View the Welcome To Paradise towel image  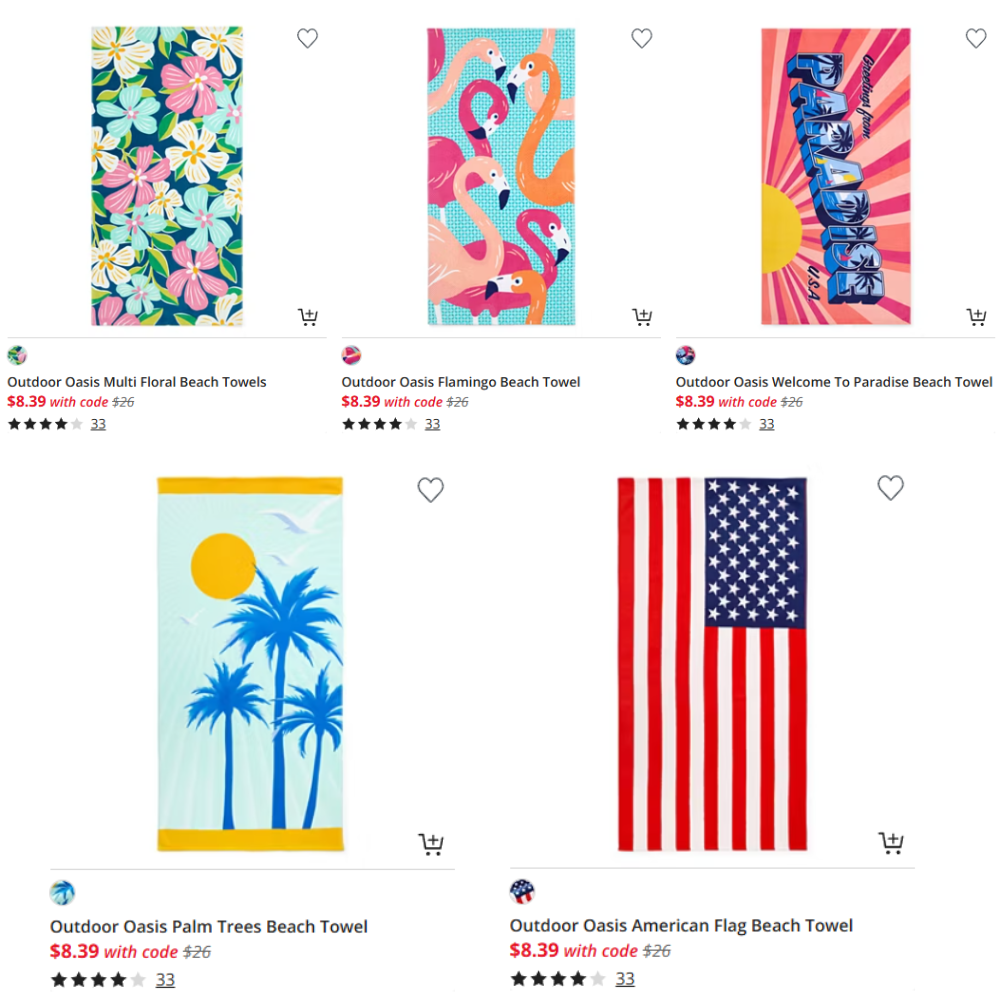[x=835, y=176]
